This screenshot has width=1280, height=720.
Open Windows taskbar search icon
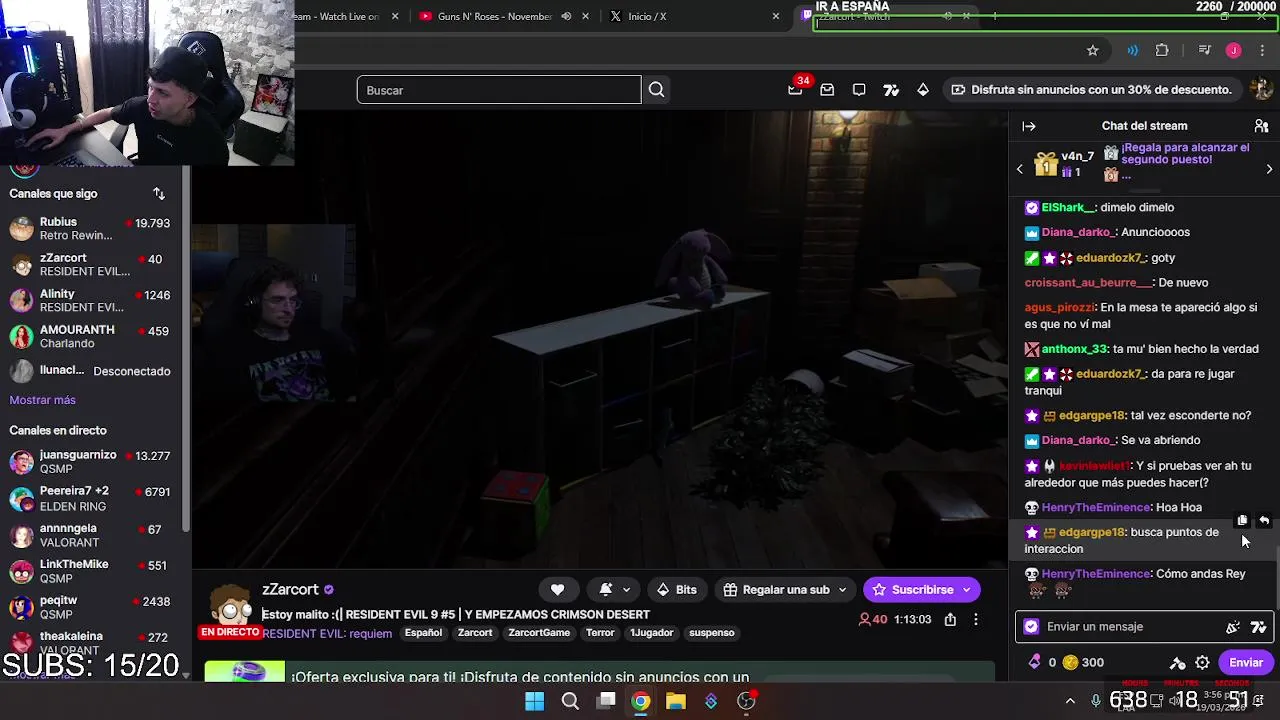click(570, 701)
